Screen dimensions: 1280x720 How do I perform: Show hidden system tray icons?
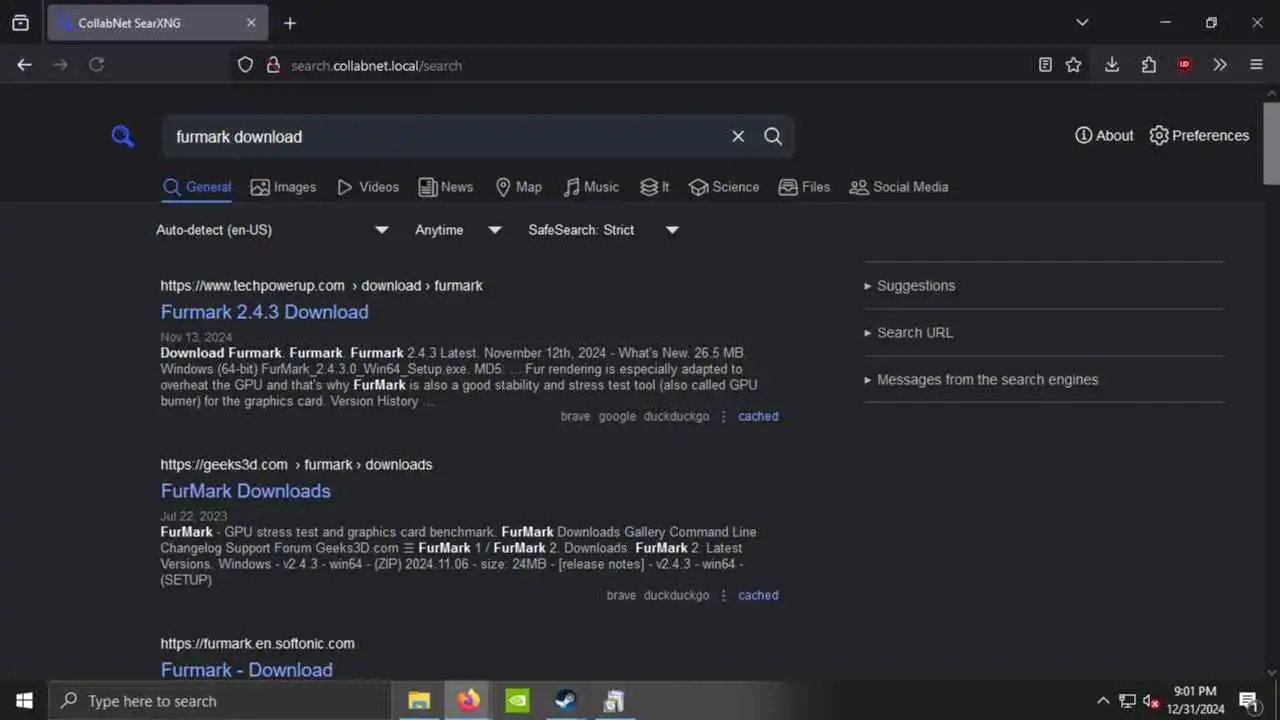point(1103,701)
